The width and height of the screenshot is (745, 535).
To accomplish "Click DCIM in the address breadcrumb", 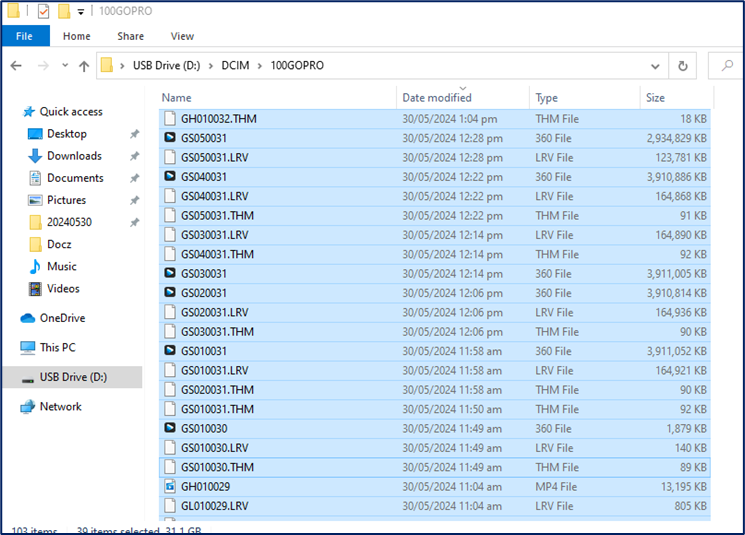I will pos(235,66).
